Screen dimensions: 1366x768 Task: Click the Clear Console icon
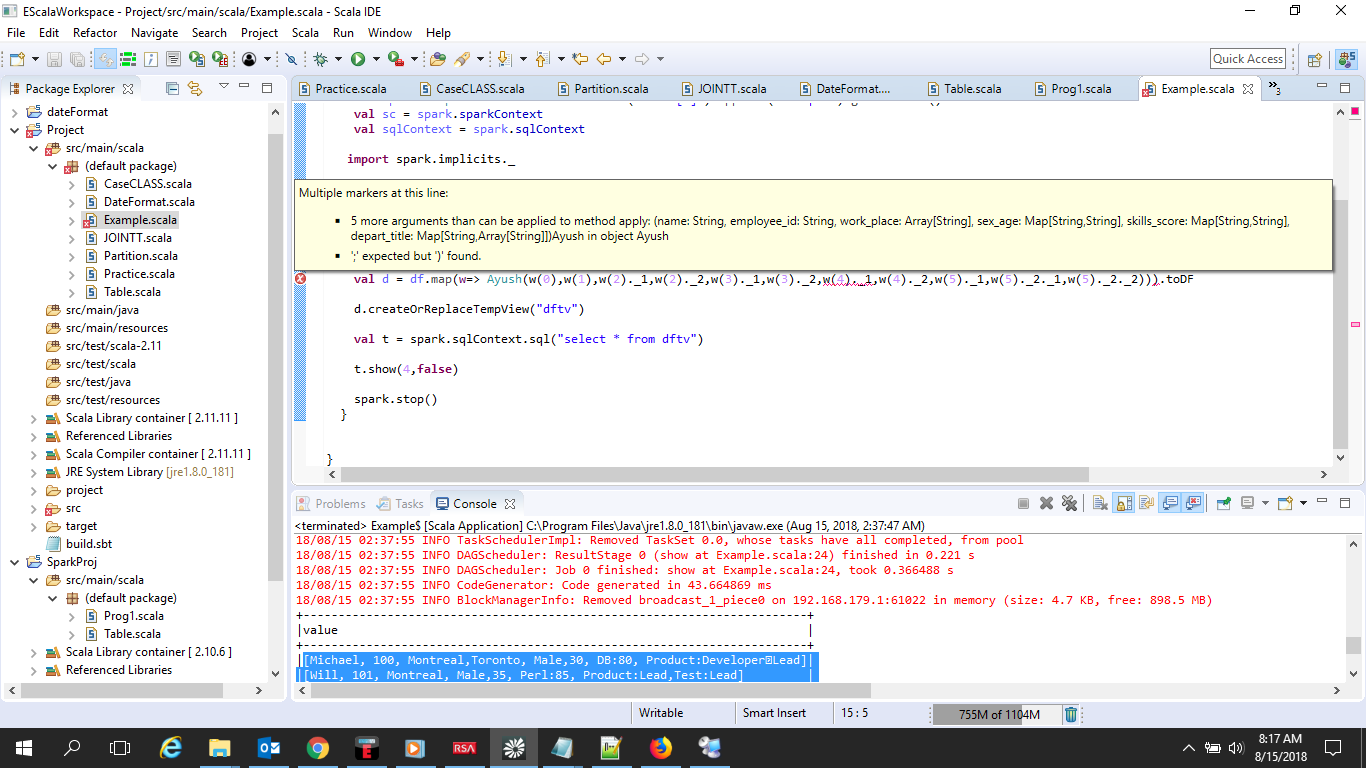click(1099, 504)
